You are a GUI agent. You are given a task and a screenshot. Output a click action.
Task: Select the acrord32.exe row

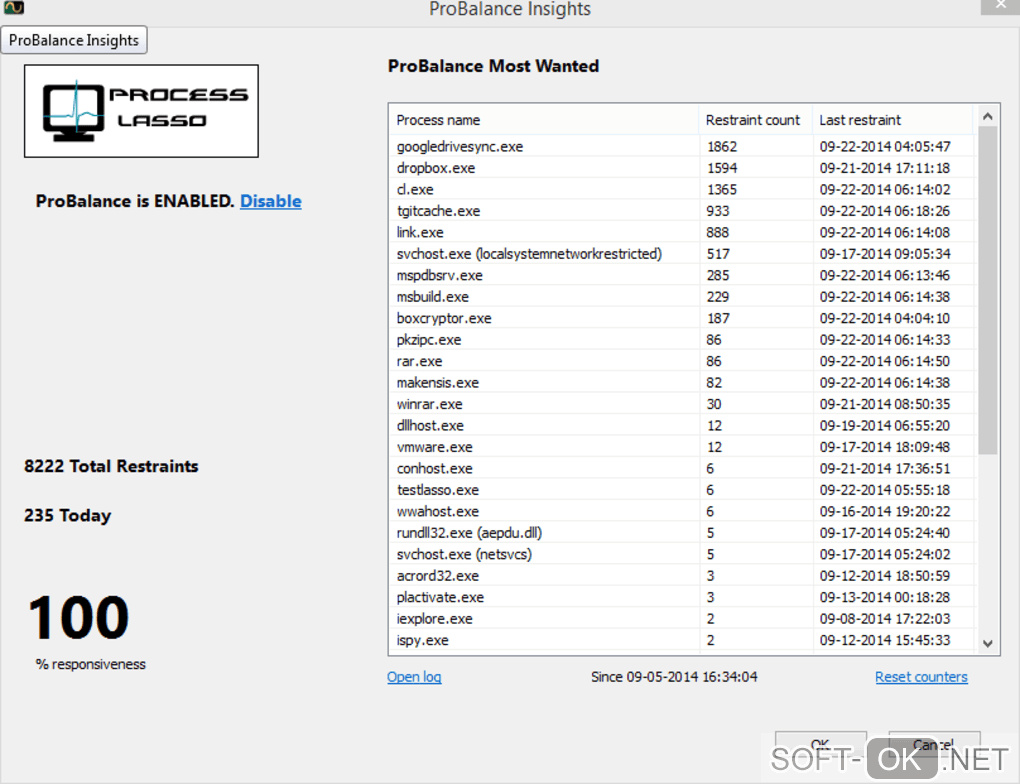[682, 576]
